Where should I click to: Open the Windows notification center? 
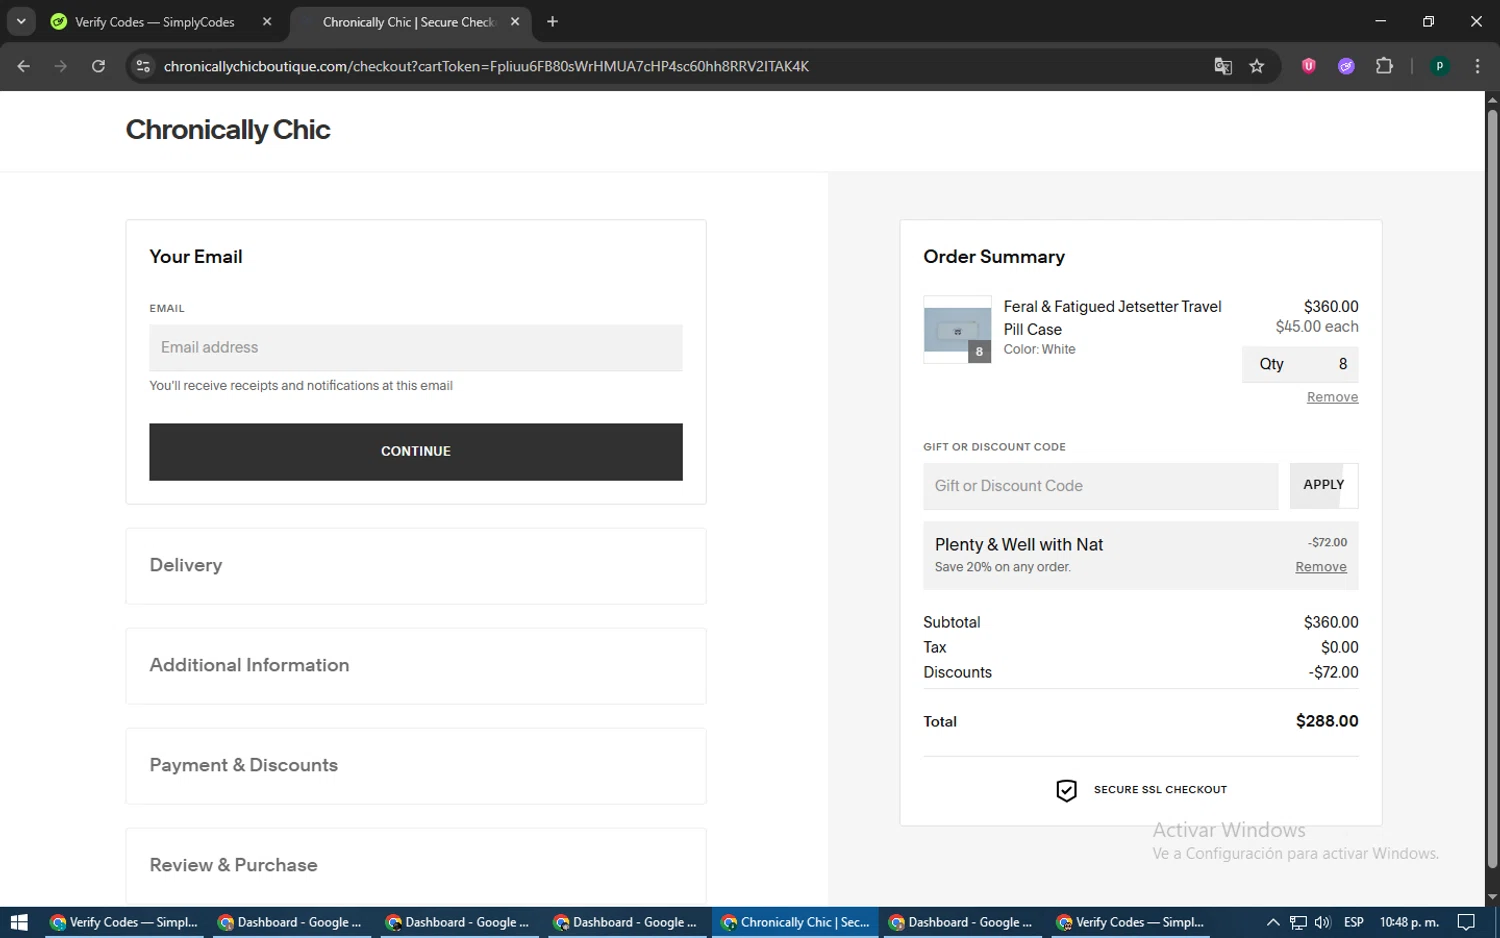[1466, 922]
